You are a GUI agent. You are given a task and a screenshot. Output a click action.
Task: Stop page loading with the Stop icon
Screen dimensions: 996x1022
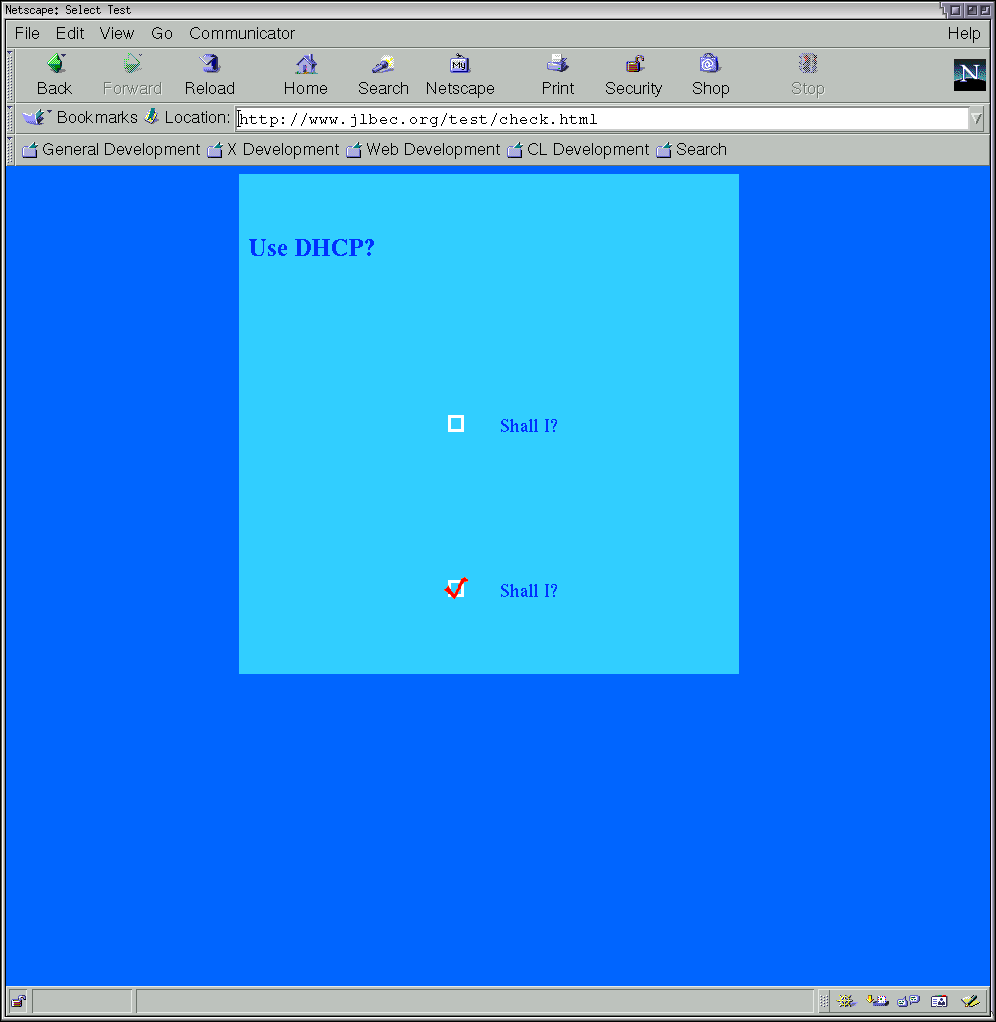808,74
